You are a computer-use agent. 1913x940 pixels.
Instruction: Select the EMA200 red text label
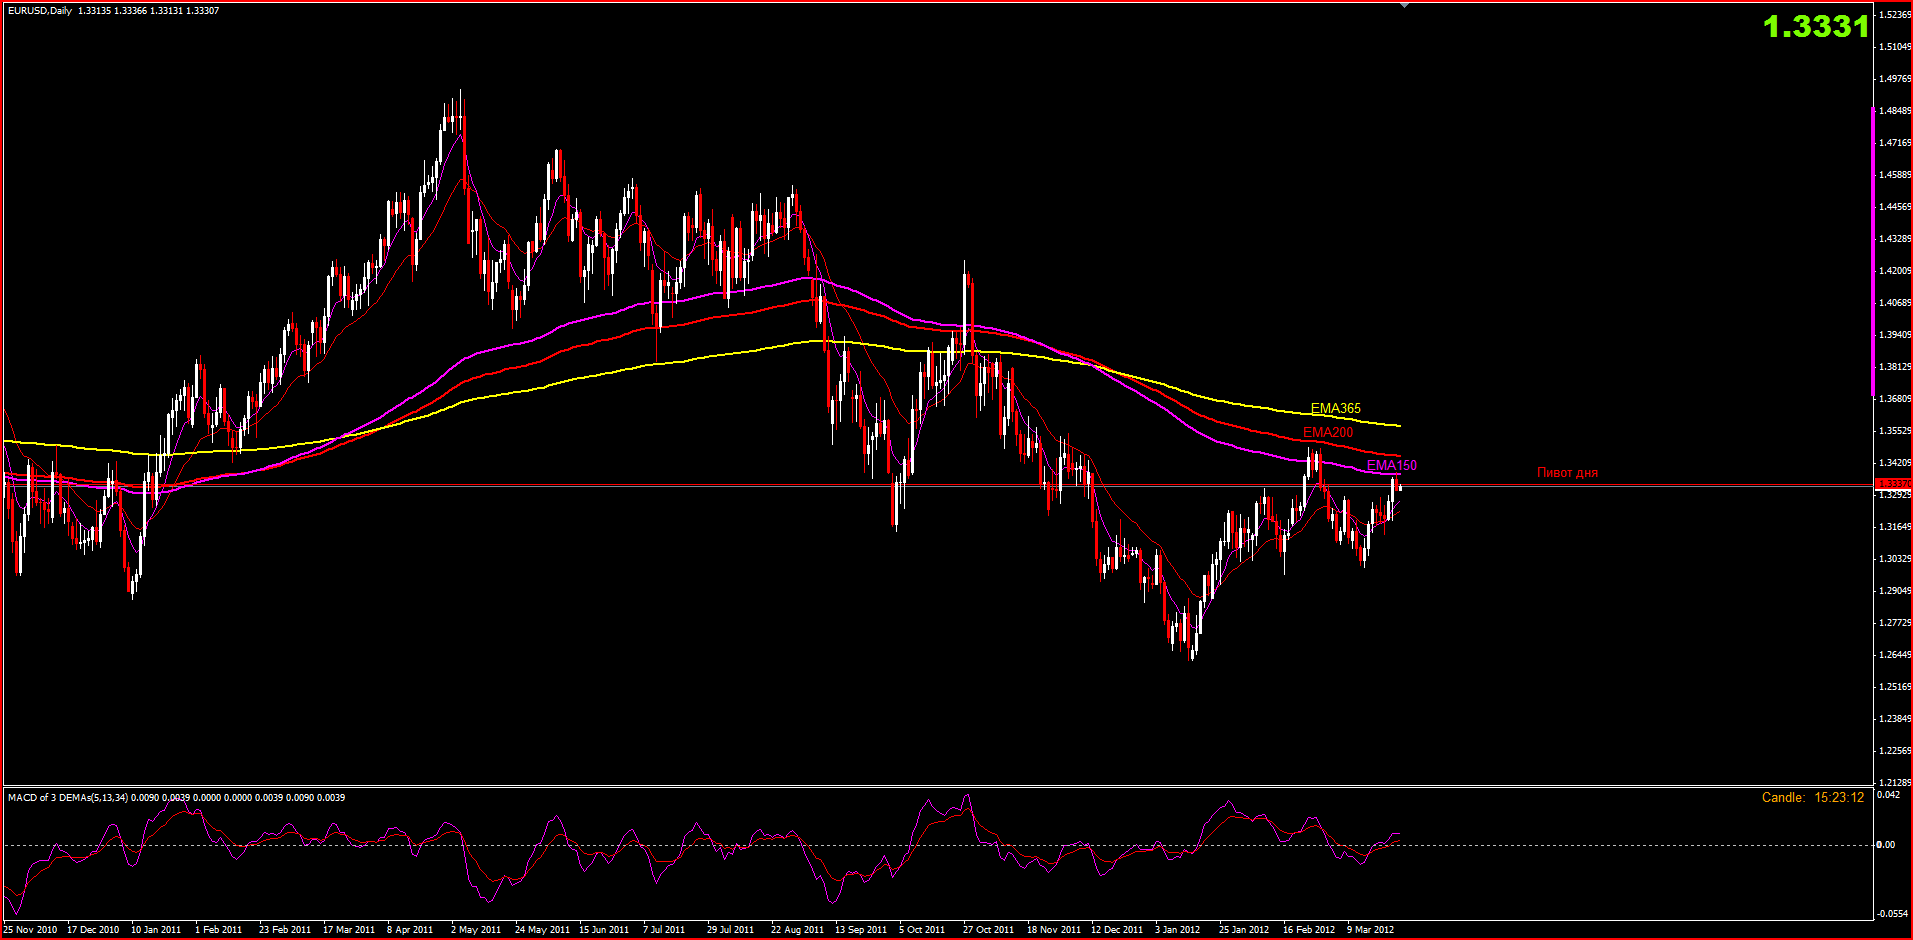[1327, 432]
